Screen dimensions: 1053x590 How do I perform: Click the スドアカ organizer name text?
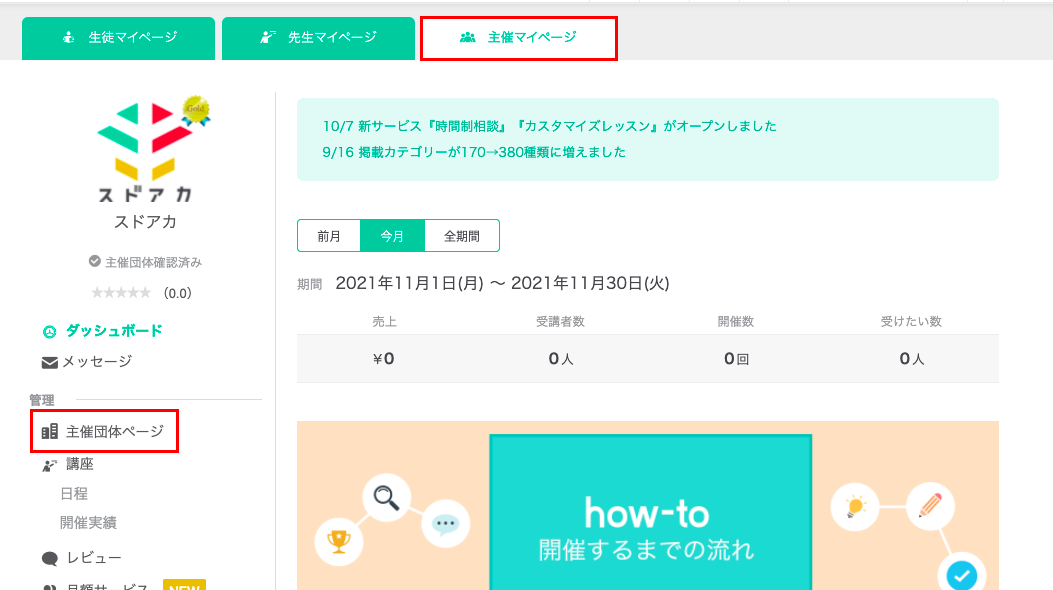pyautogui.click(x=145, y=222)
